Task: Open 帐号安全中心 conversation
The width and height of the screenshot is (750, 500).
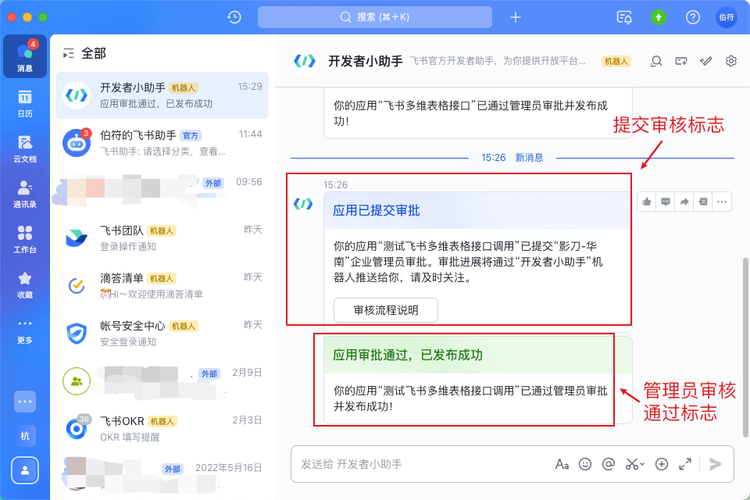Action: pyautogui.click(x=162, y=333)
